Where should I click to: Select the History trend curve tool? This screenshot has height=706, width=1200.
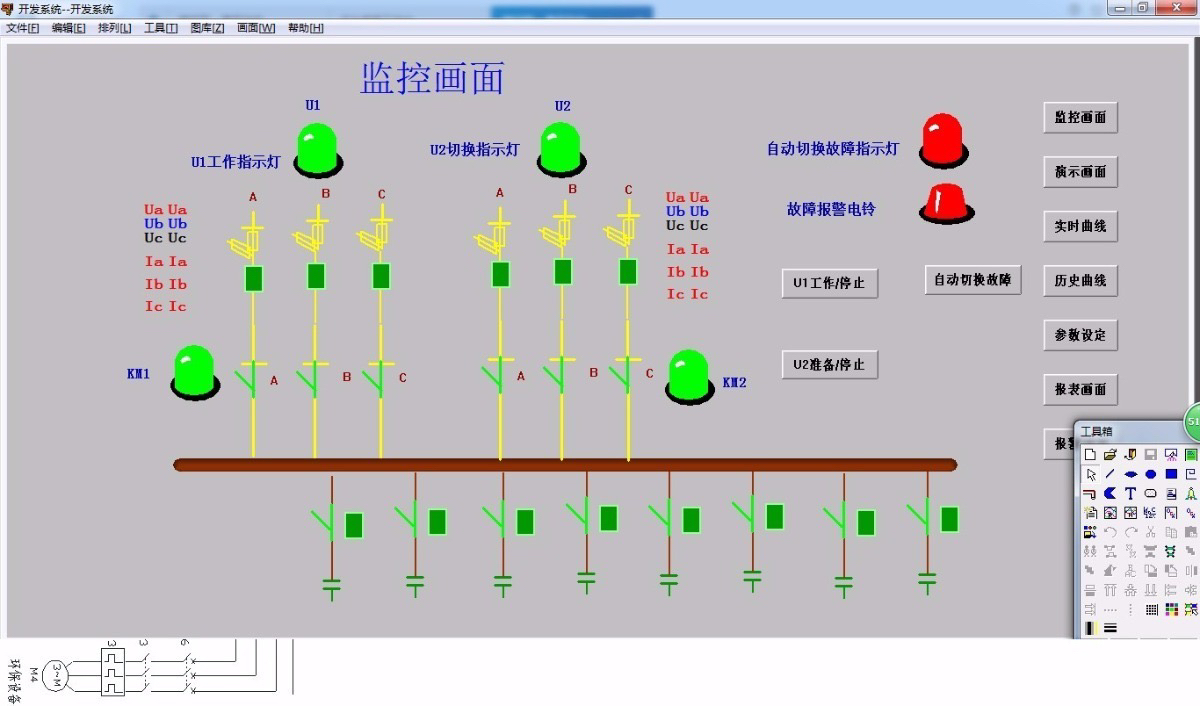point(1131,512)
